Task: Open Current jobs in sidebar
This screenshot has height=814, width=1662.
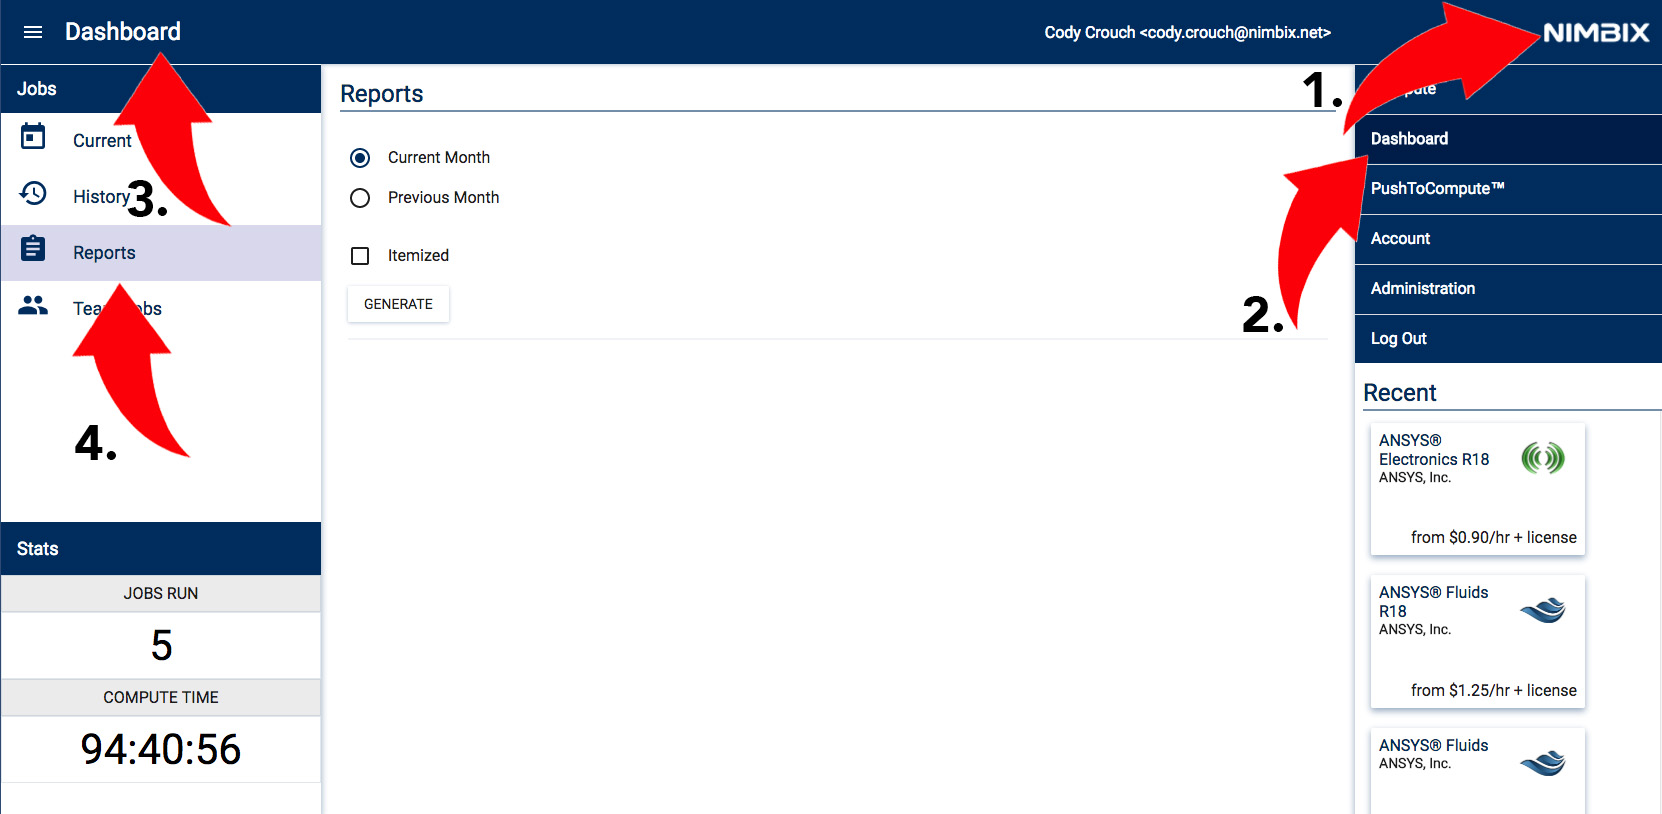Action: pyautogui.click(x=161, y=141)
